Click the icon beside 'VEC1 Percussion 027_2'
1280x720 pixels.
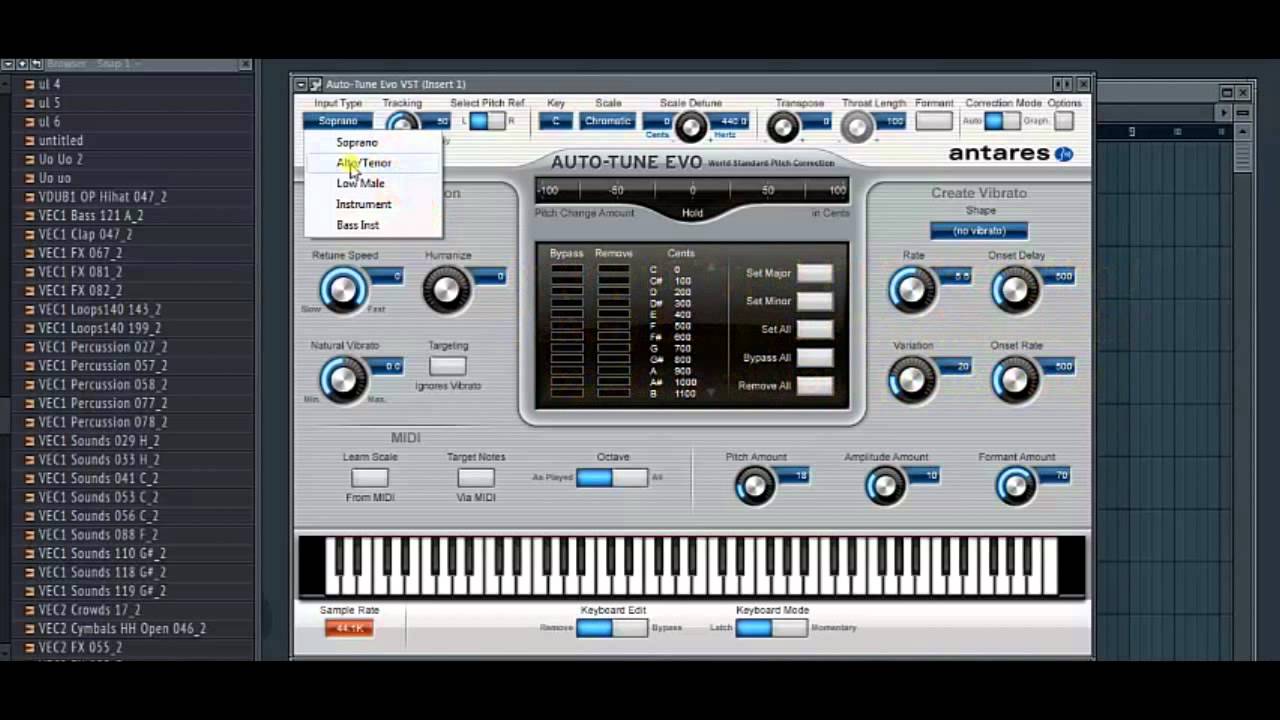point(30,347)
